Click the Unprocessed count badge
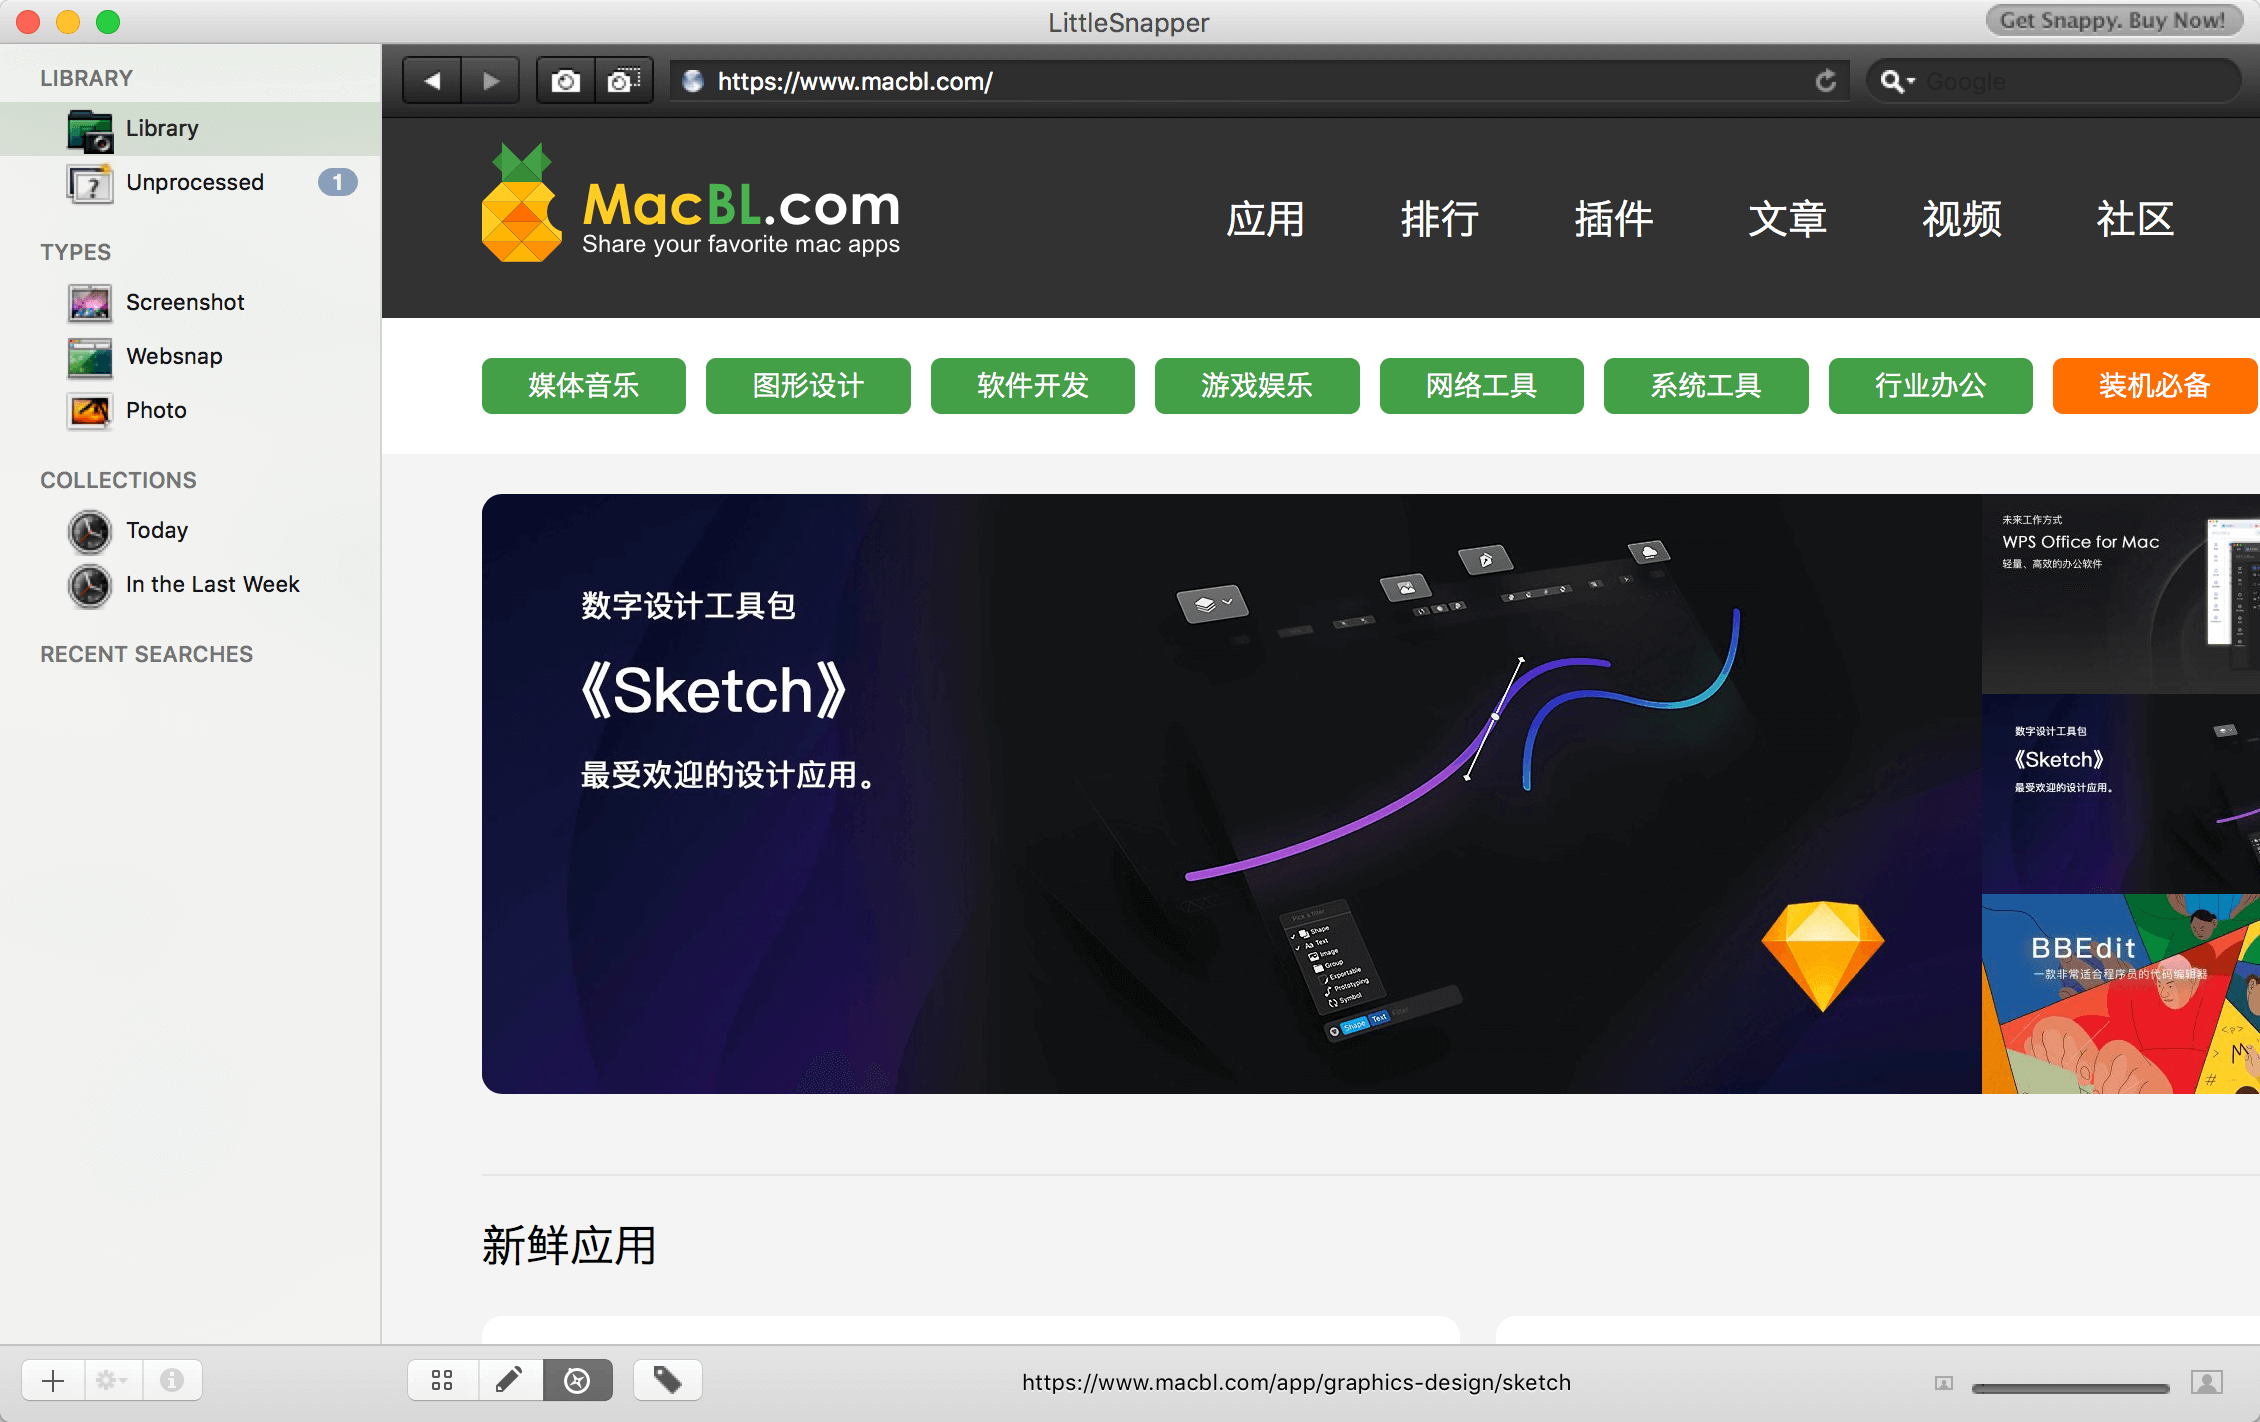The image size is (2260, 1422). coord(338,182)
